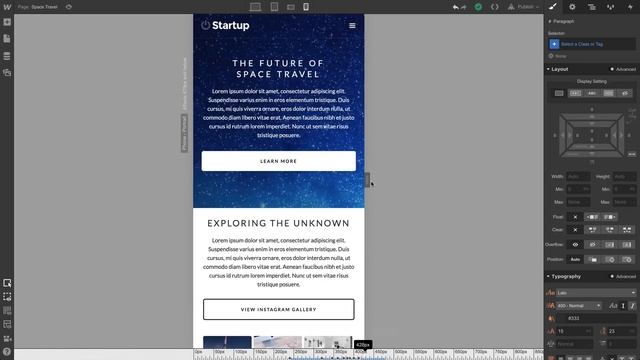Switch to the Style panel brush tab
Image resolution: width=640 pixels, height=360 pixels.
coord(553,7)
